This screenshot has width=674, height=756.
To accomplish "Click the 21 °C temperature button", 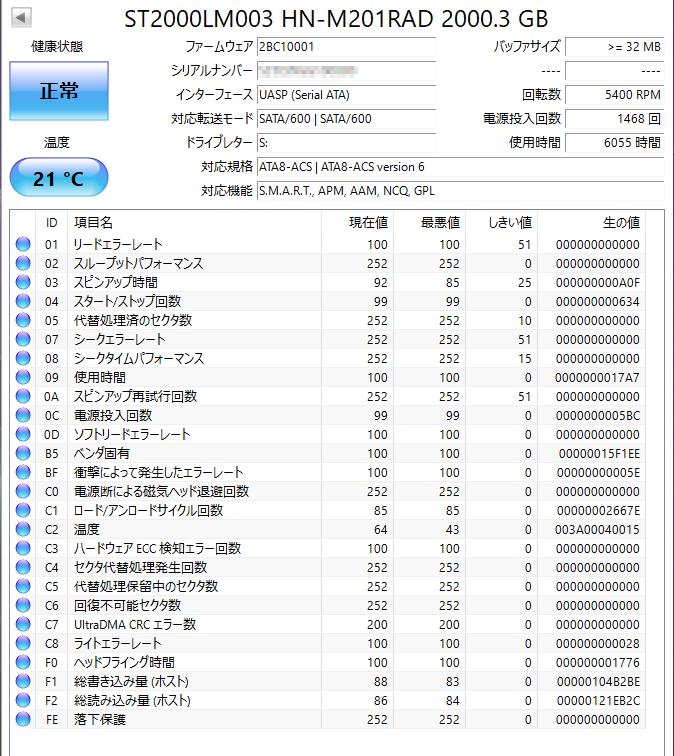I will [59, 177].
